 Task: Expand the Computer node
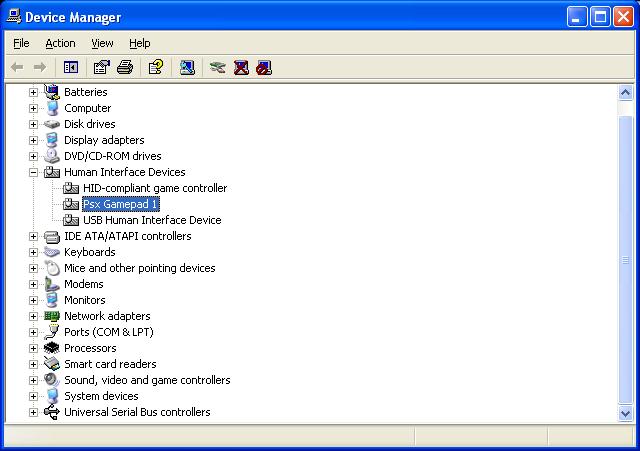coord(33,108)
